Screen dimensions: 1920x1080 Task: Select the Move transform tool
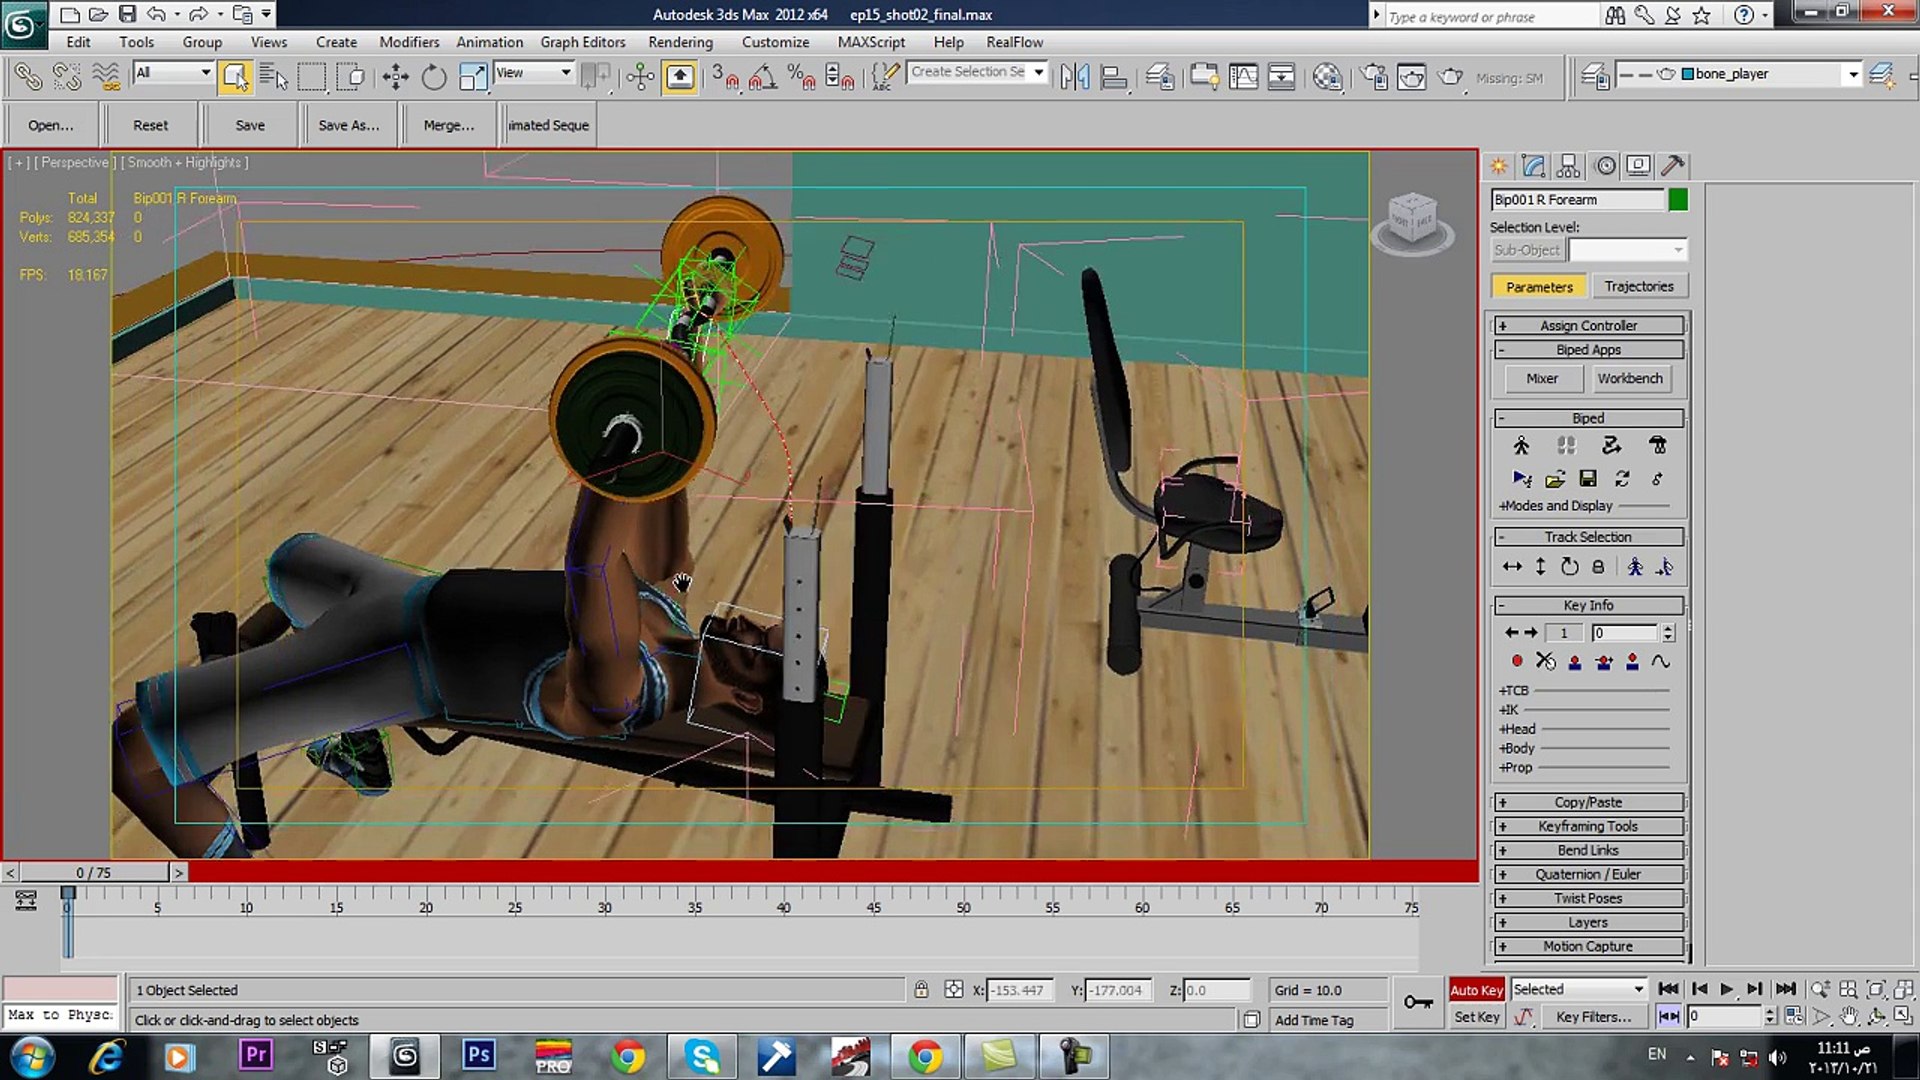pos(395,77)
